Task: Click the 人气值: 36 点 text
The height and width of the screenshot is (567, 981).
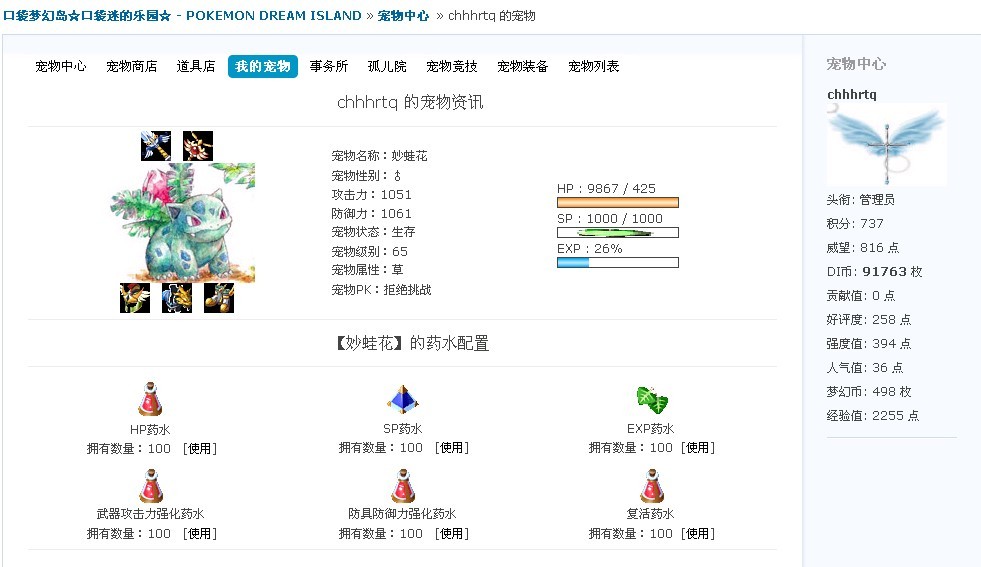Action: tap(865, 368)
